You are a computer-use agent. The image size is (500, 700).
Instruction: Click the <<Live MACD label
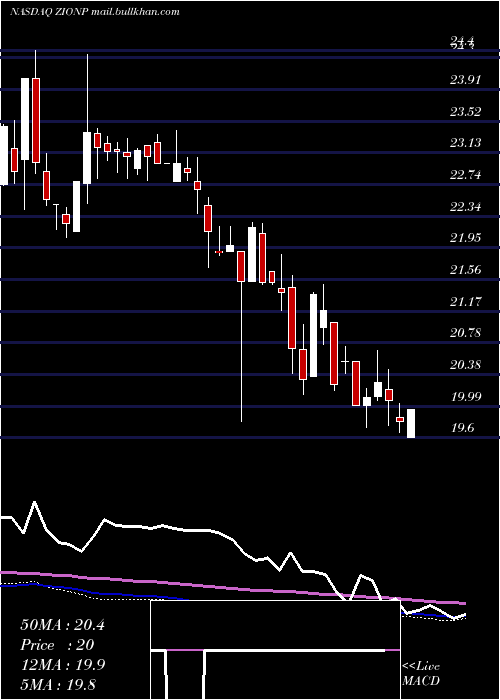pyautogui.click(x=421, y=673)
